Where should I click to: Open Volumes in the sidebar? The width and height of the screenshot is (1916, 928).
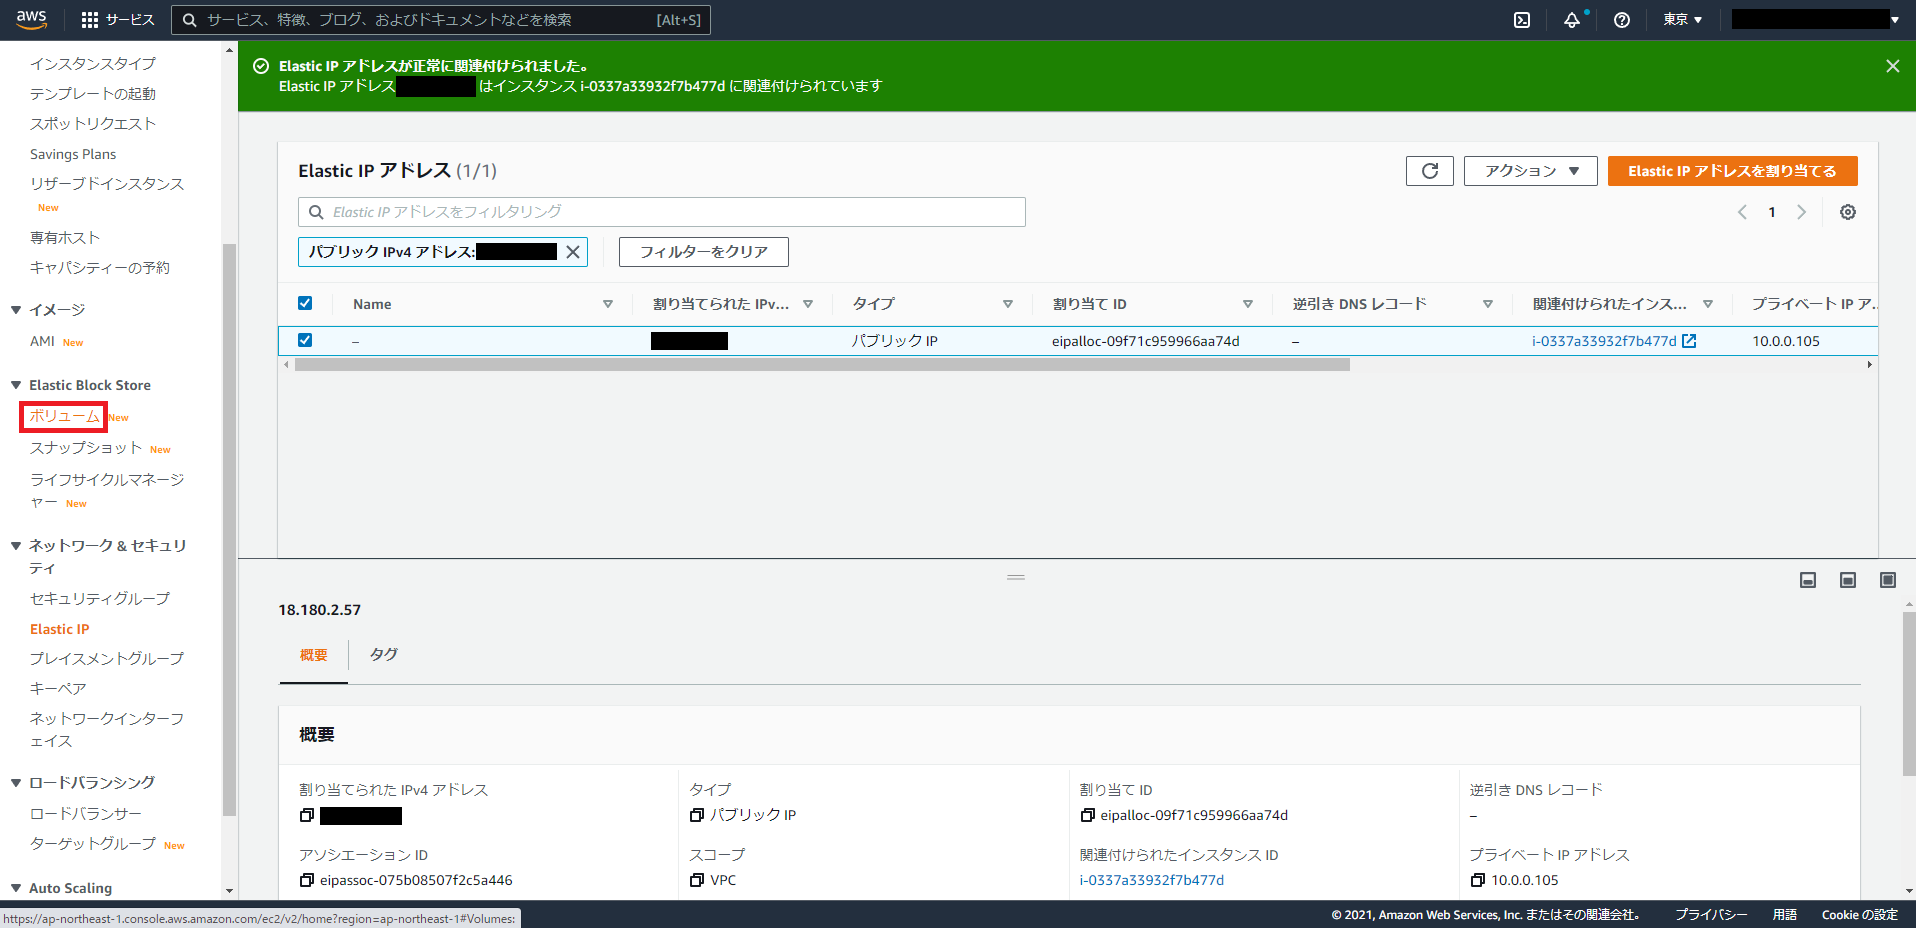pyautogui.click(x=64, y=417)
